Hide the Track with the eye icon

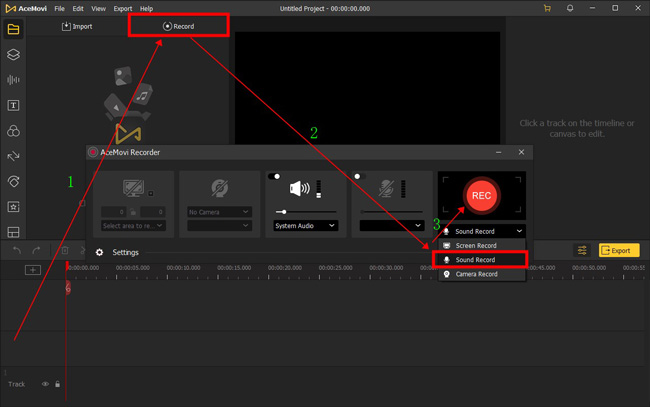(x=45, y=384)
